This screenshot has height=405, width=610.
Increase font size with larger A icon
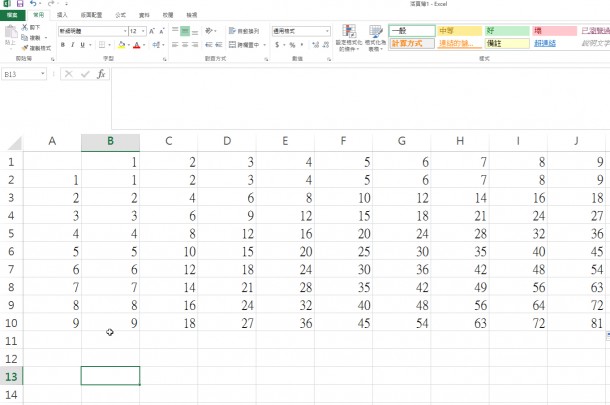152,31
